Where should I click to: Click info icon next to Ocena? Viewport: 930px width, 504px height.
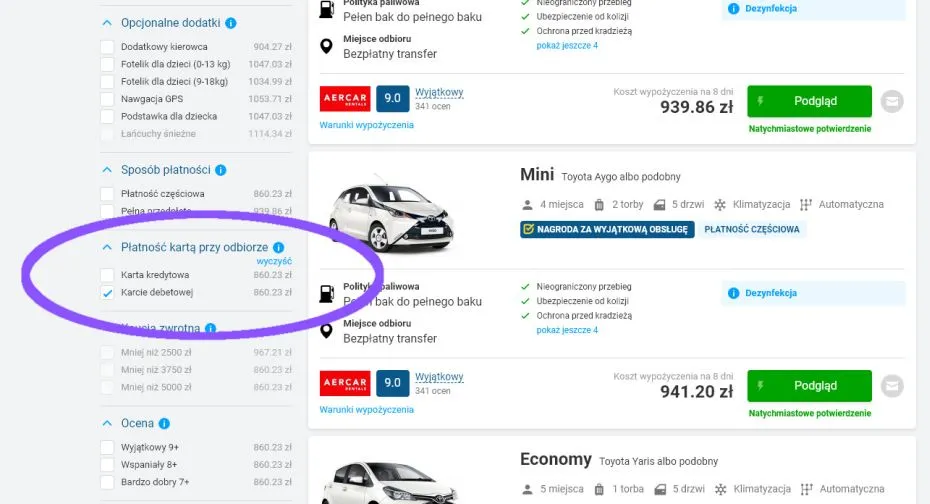pos(164,424)
